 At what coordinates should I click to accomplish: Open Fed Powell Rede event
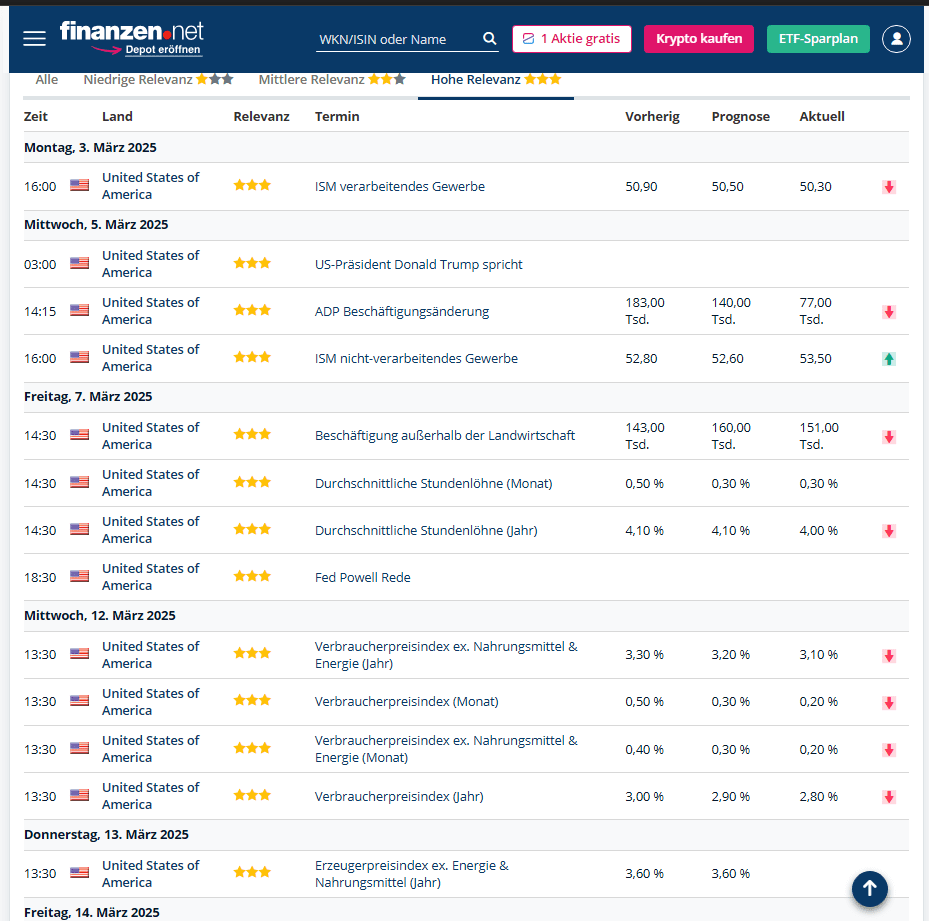coord(363,577)
